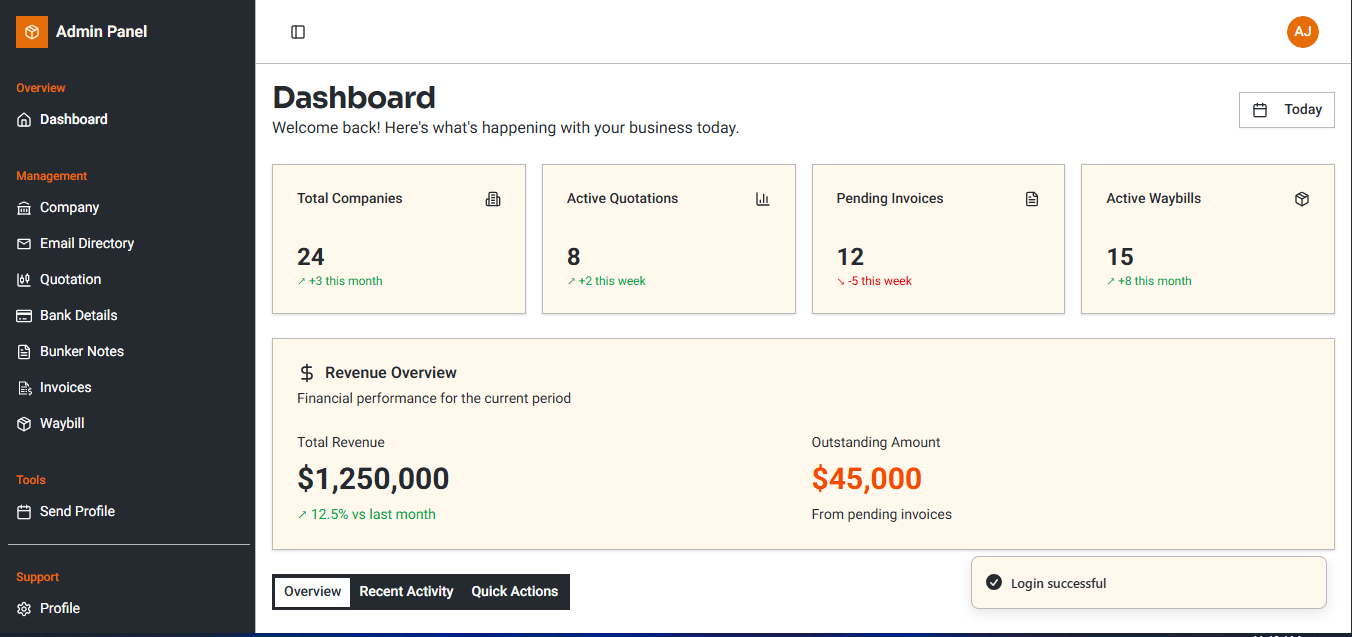
Task: Click the Send Profile tool
Action: 77,511
